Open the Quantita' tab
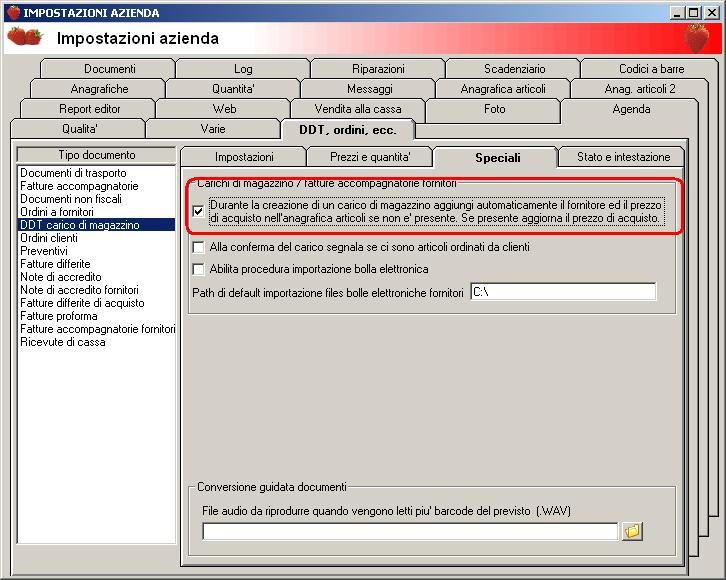Screen dimensions: 726x580 point(233,89)
